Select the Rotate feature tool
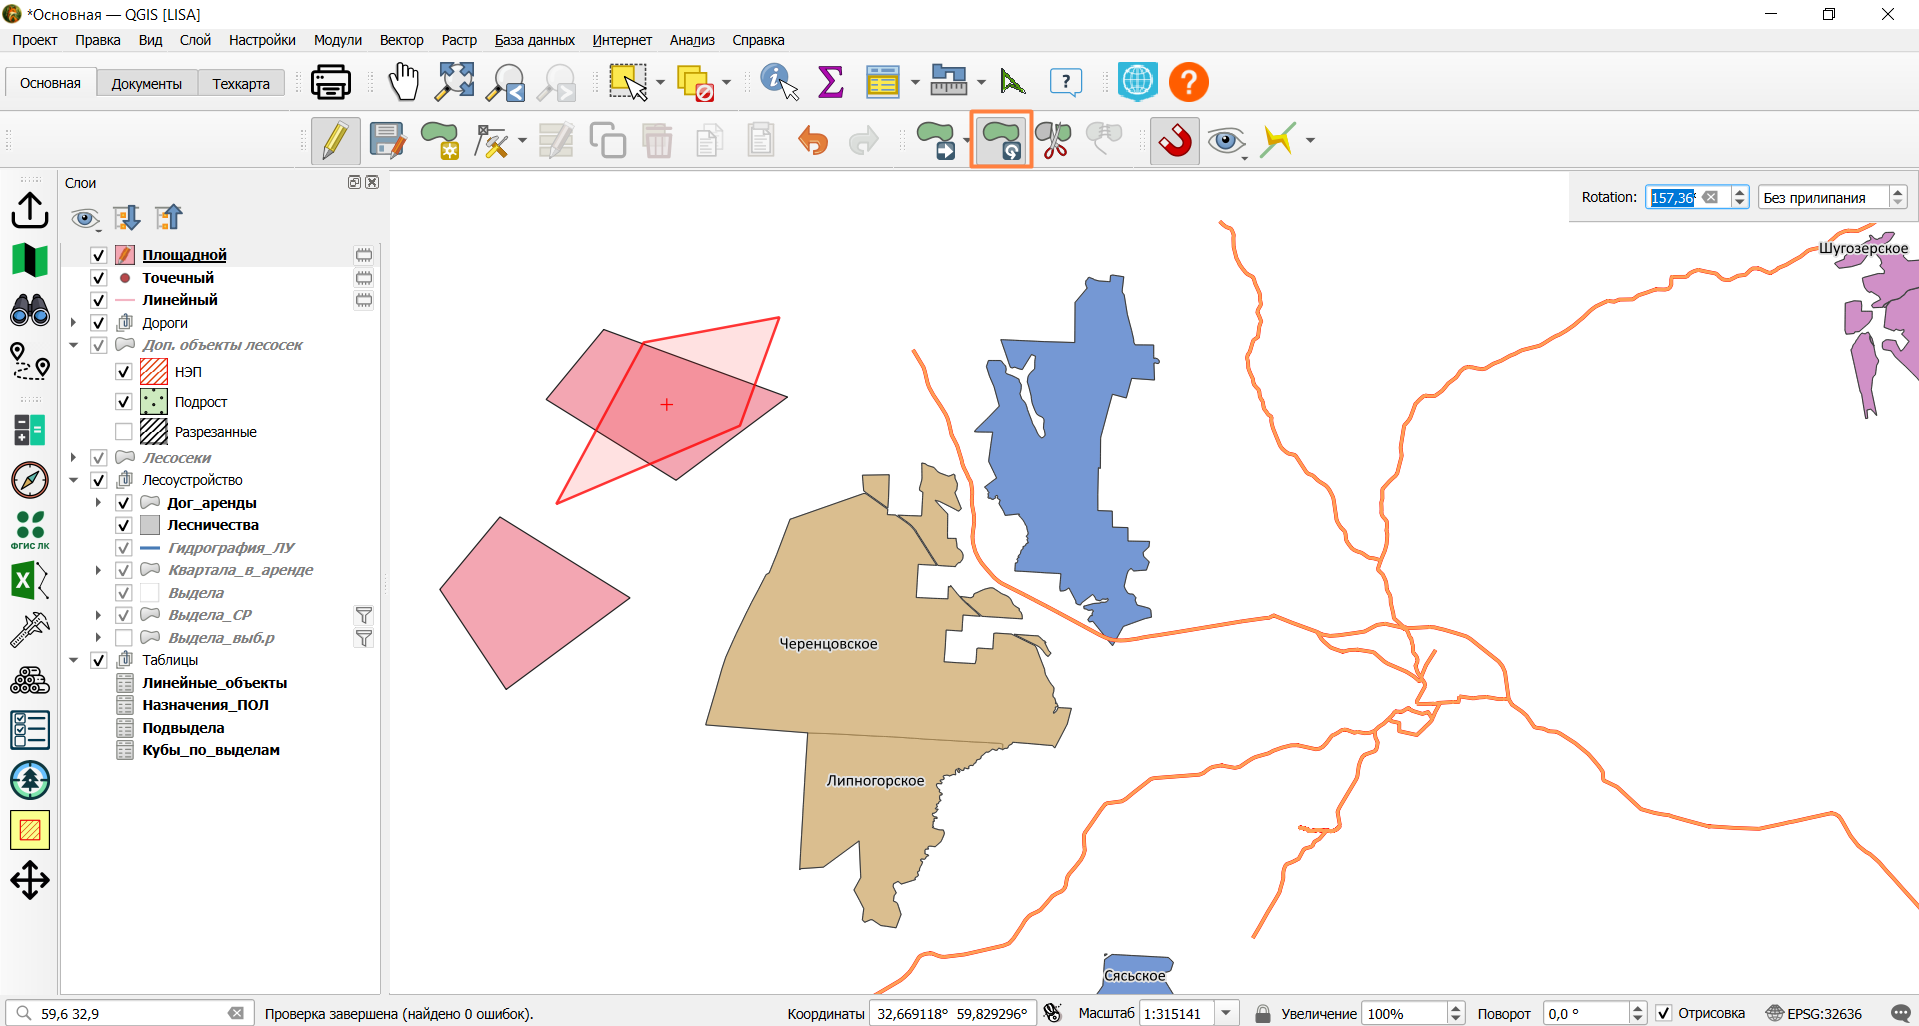This screenshot has height=1026, width=1919. [x=1001, y=140]
